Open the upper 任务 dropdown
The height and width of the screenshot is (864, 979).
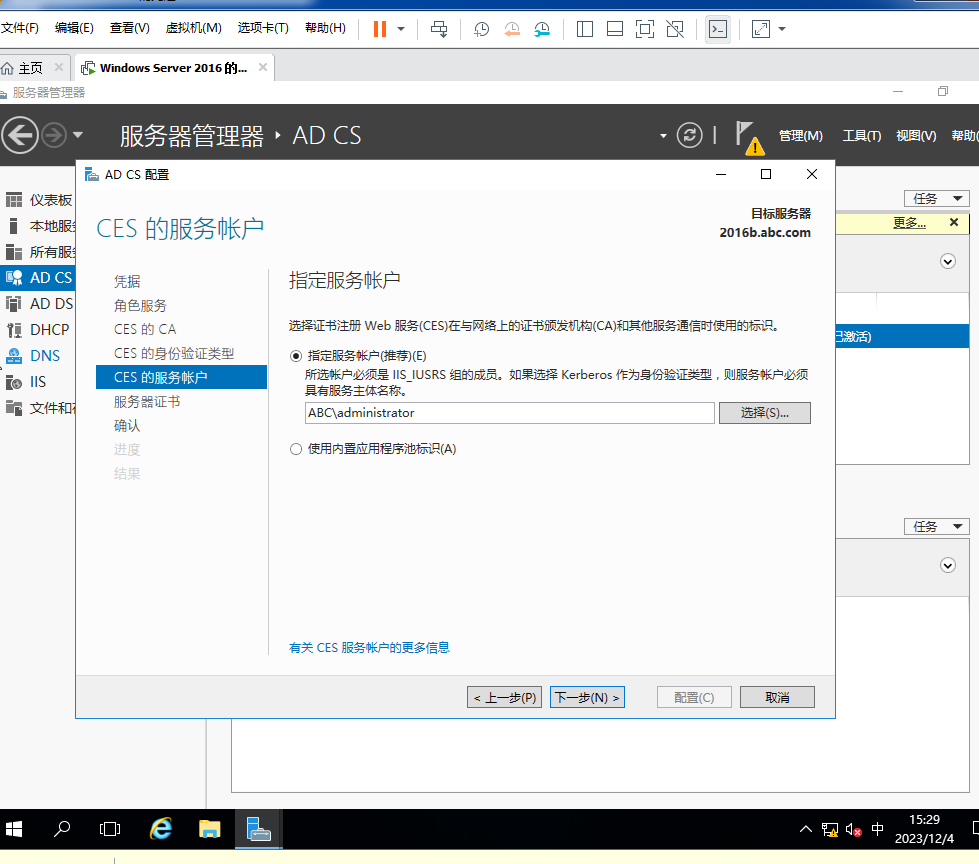click(x=936, y=199)
